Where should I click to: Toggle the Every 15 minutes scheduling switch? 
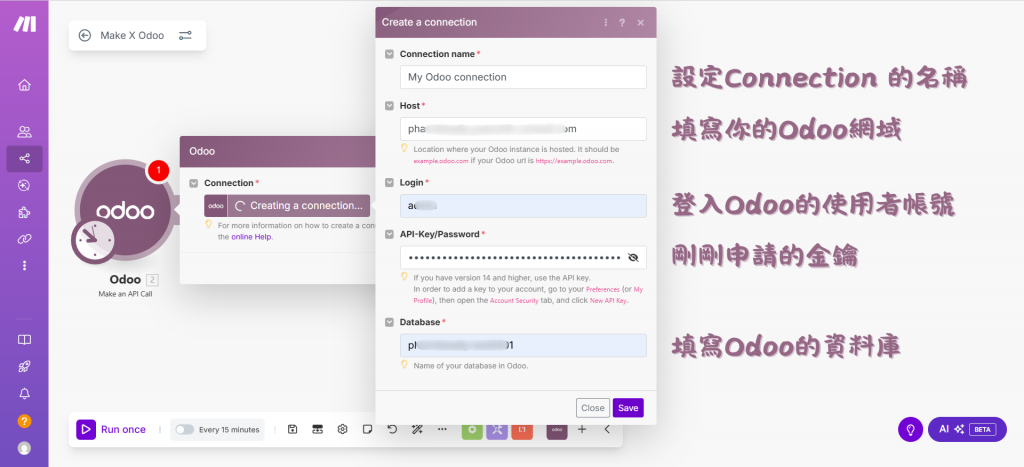[x=185, y=429]
